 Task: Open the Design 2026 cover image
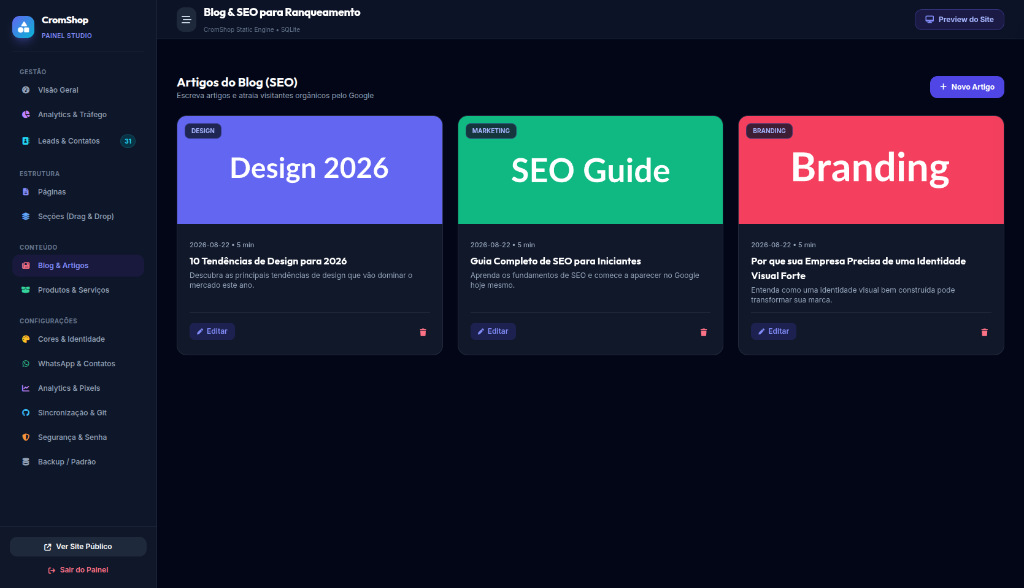click(x=310, y=170)
